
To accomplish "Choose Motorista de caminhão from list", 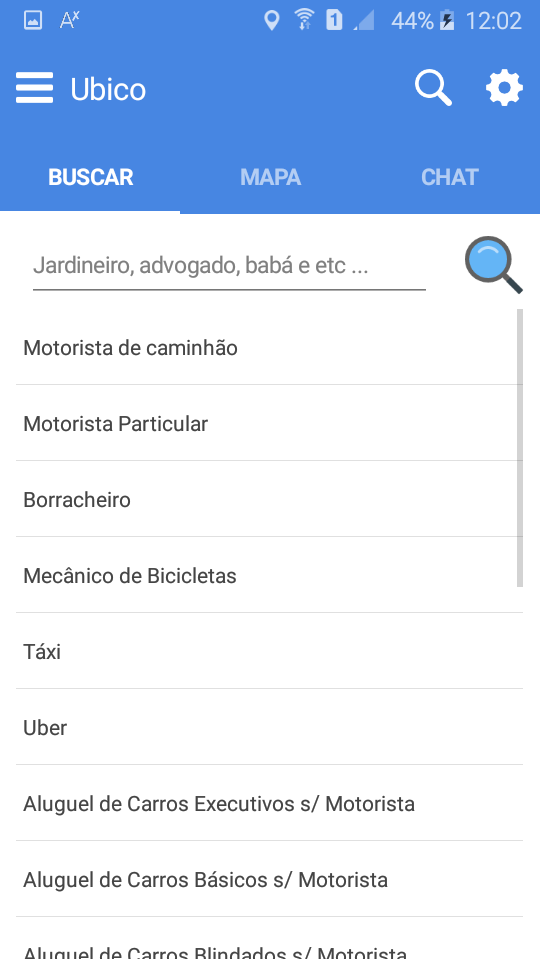I will (269, 347).
